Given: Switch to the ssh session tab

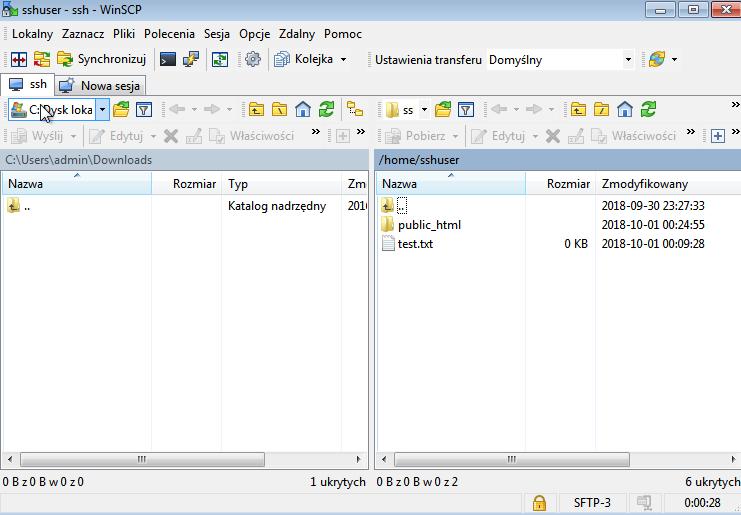Looking at the screenshot, I should click(28, 85).
